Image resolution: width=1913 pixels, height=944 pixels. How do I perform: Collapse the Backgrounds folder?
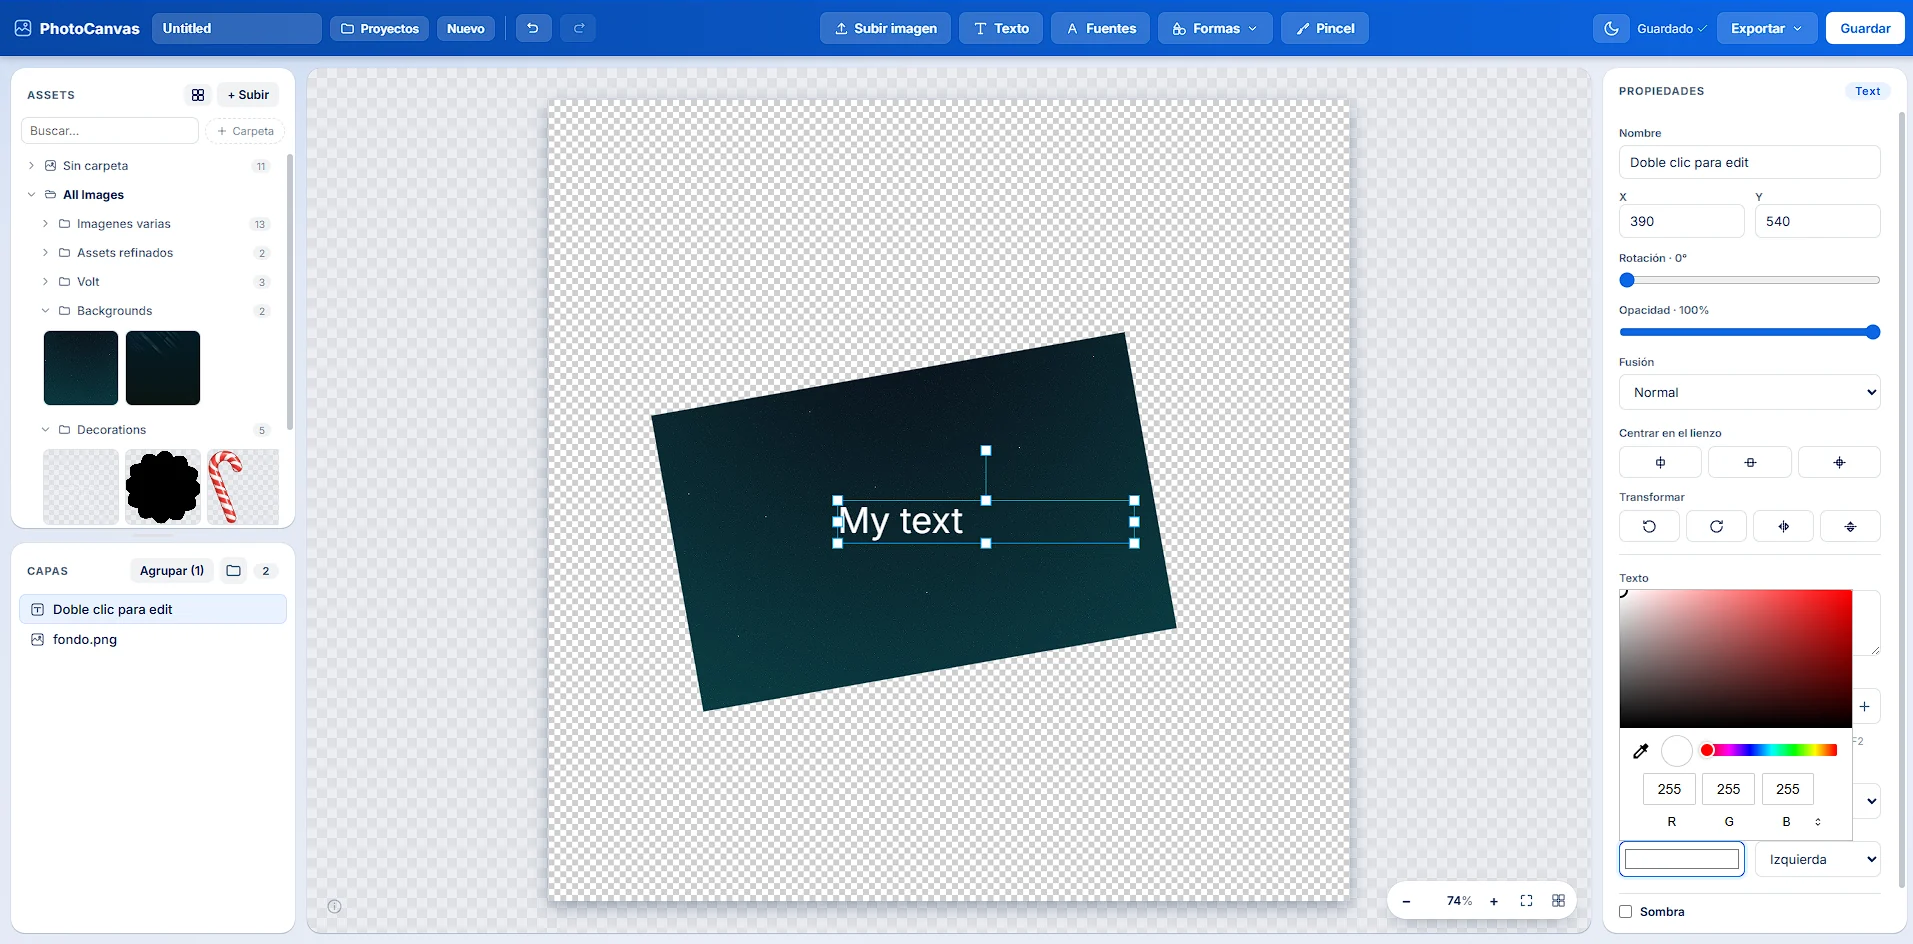click(x=45, y=311)
